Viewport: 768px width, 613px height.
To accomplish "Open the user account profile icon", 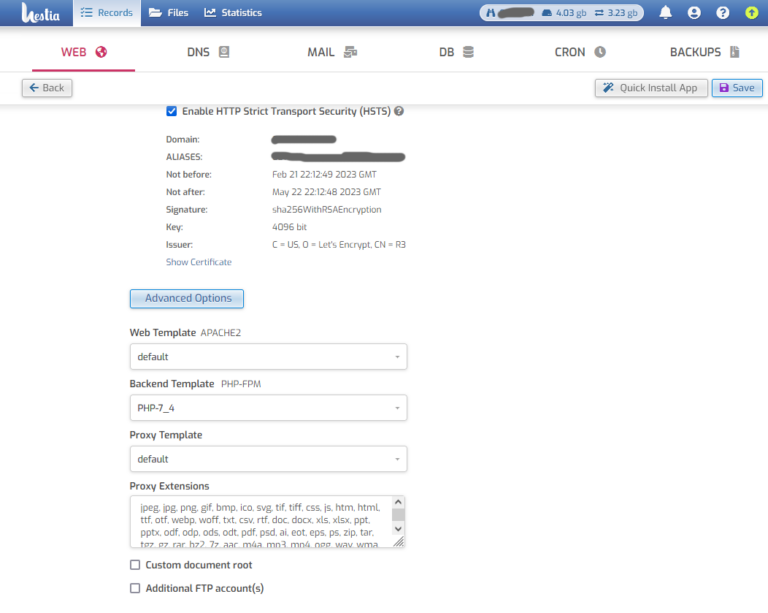I will pos(694,13).
